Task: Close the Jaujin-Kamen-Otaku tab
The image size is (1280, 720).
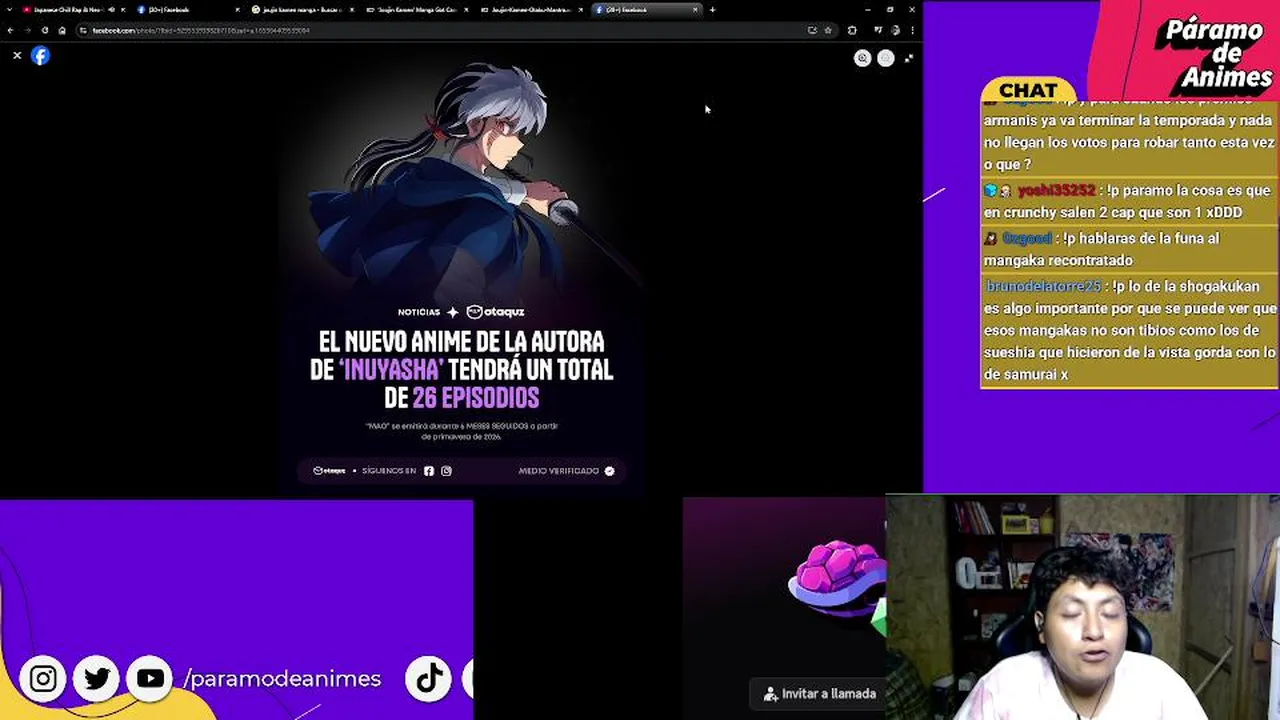Action: pos(580,10)
